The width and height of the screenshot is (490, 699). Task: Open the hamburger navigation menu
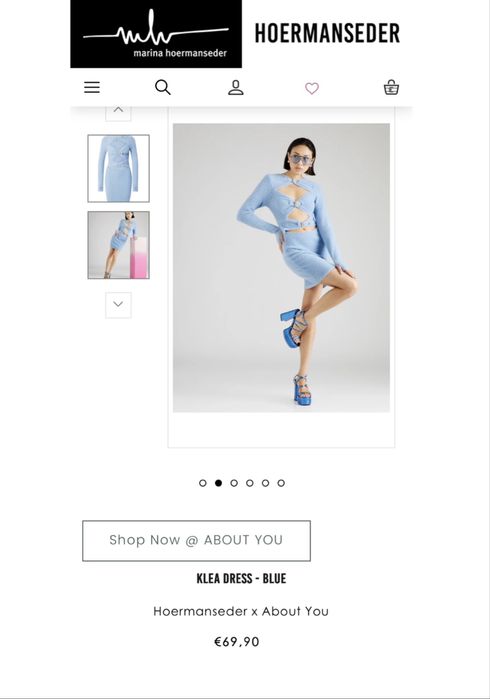[x=92, y=87]
